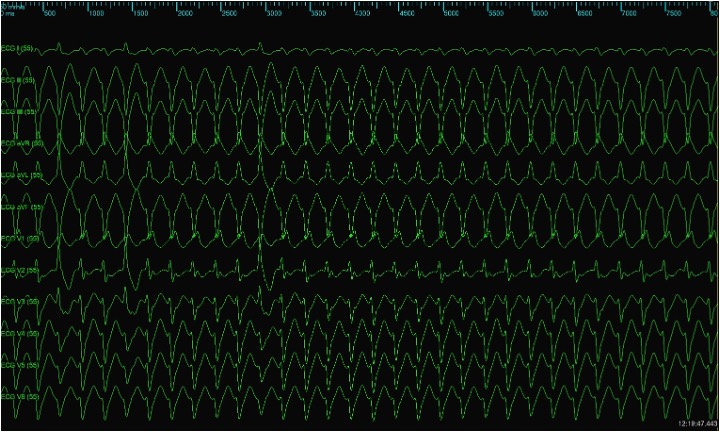Click the 7000 ms mark on time ruler

[x=629, y=13]
